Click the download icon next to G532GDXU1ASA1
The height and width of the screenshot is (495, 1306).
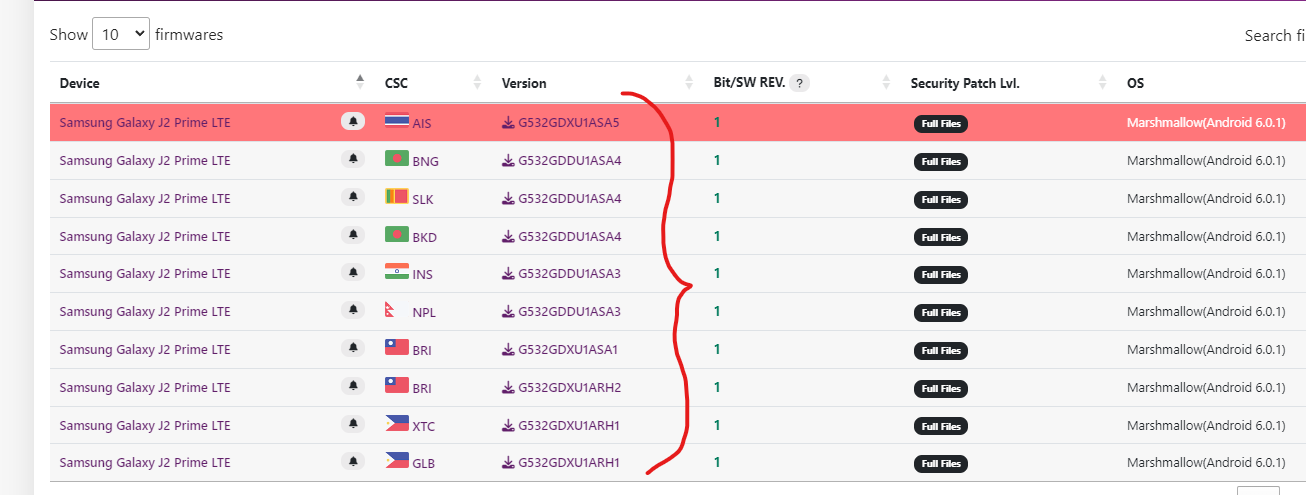tap(508, 350)
